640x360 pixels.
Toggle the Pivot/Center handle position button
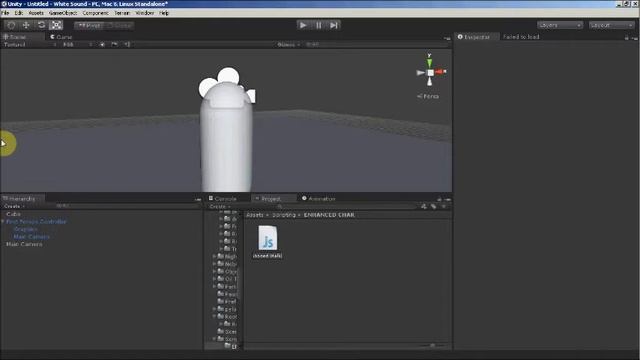pos(89,25)
